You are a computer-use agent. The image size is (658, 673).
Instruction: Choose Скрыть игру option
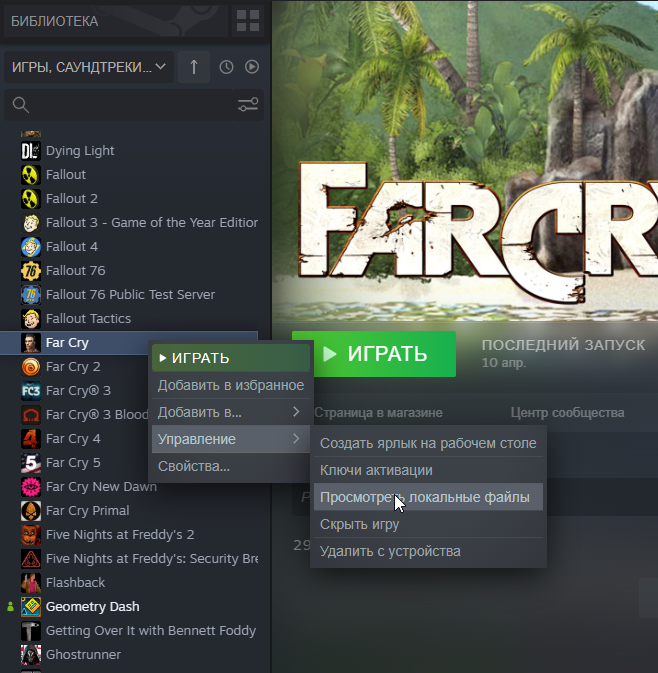tap(428, 524)
